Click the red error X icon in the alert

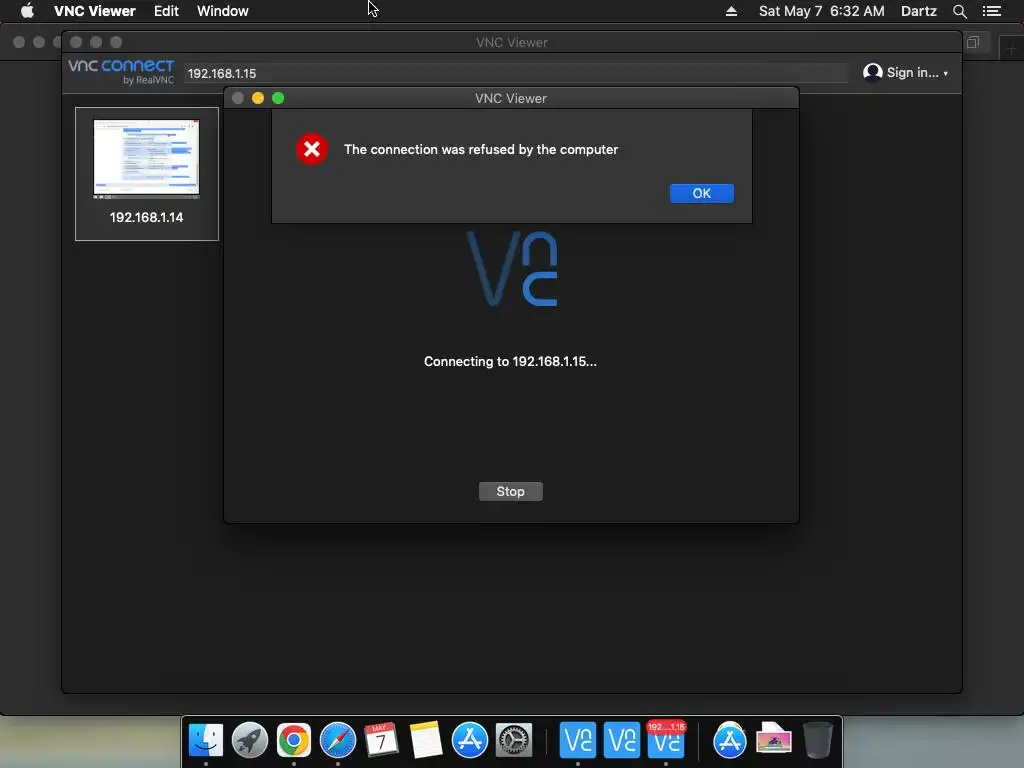point(312,150)
